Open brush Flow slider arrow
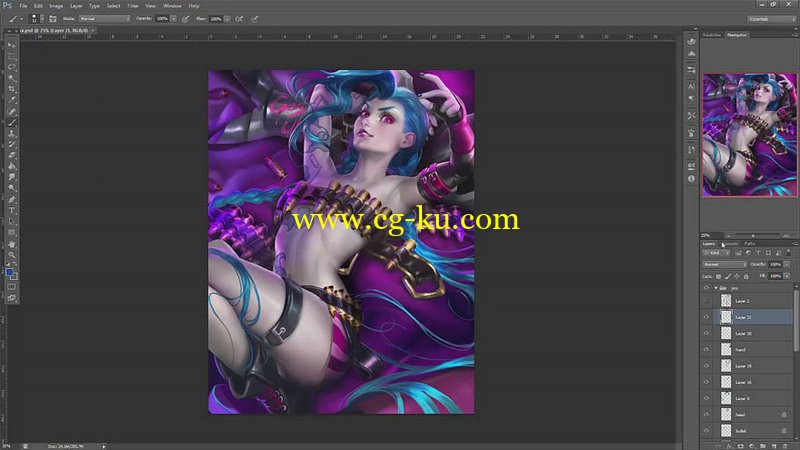The width and height of the screenshot is (800, 450). 227,19
